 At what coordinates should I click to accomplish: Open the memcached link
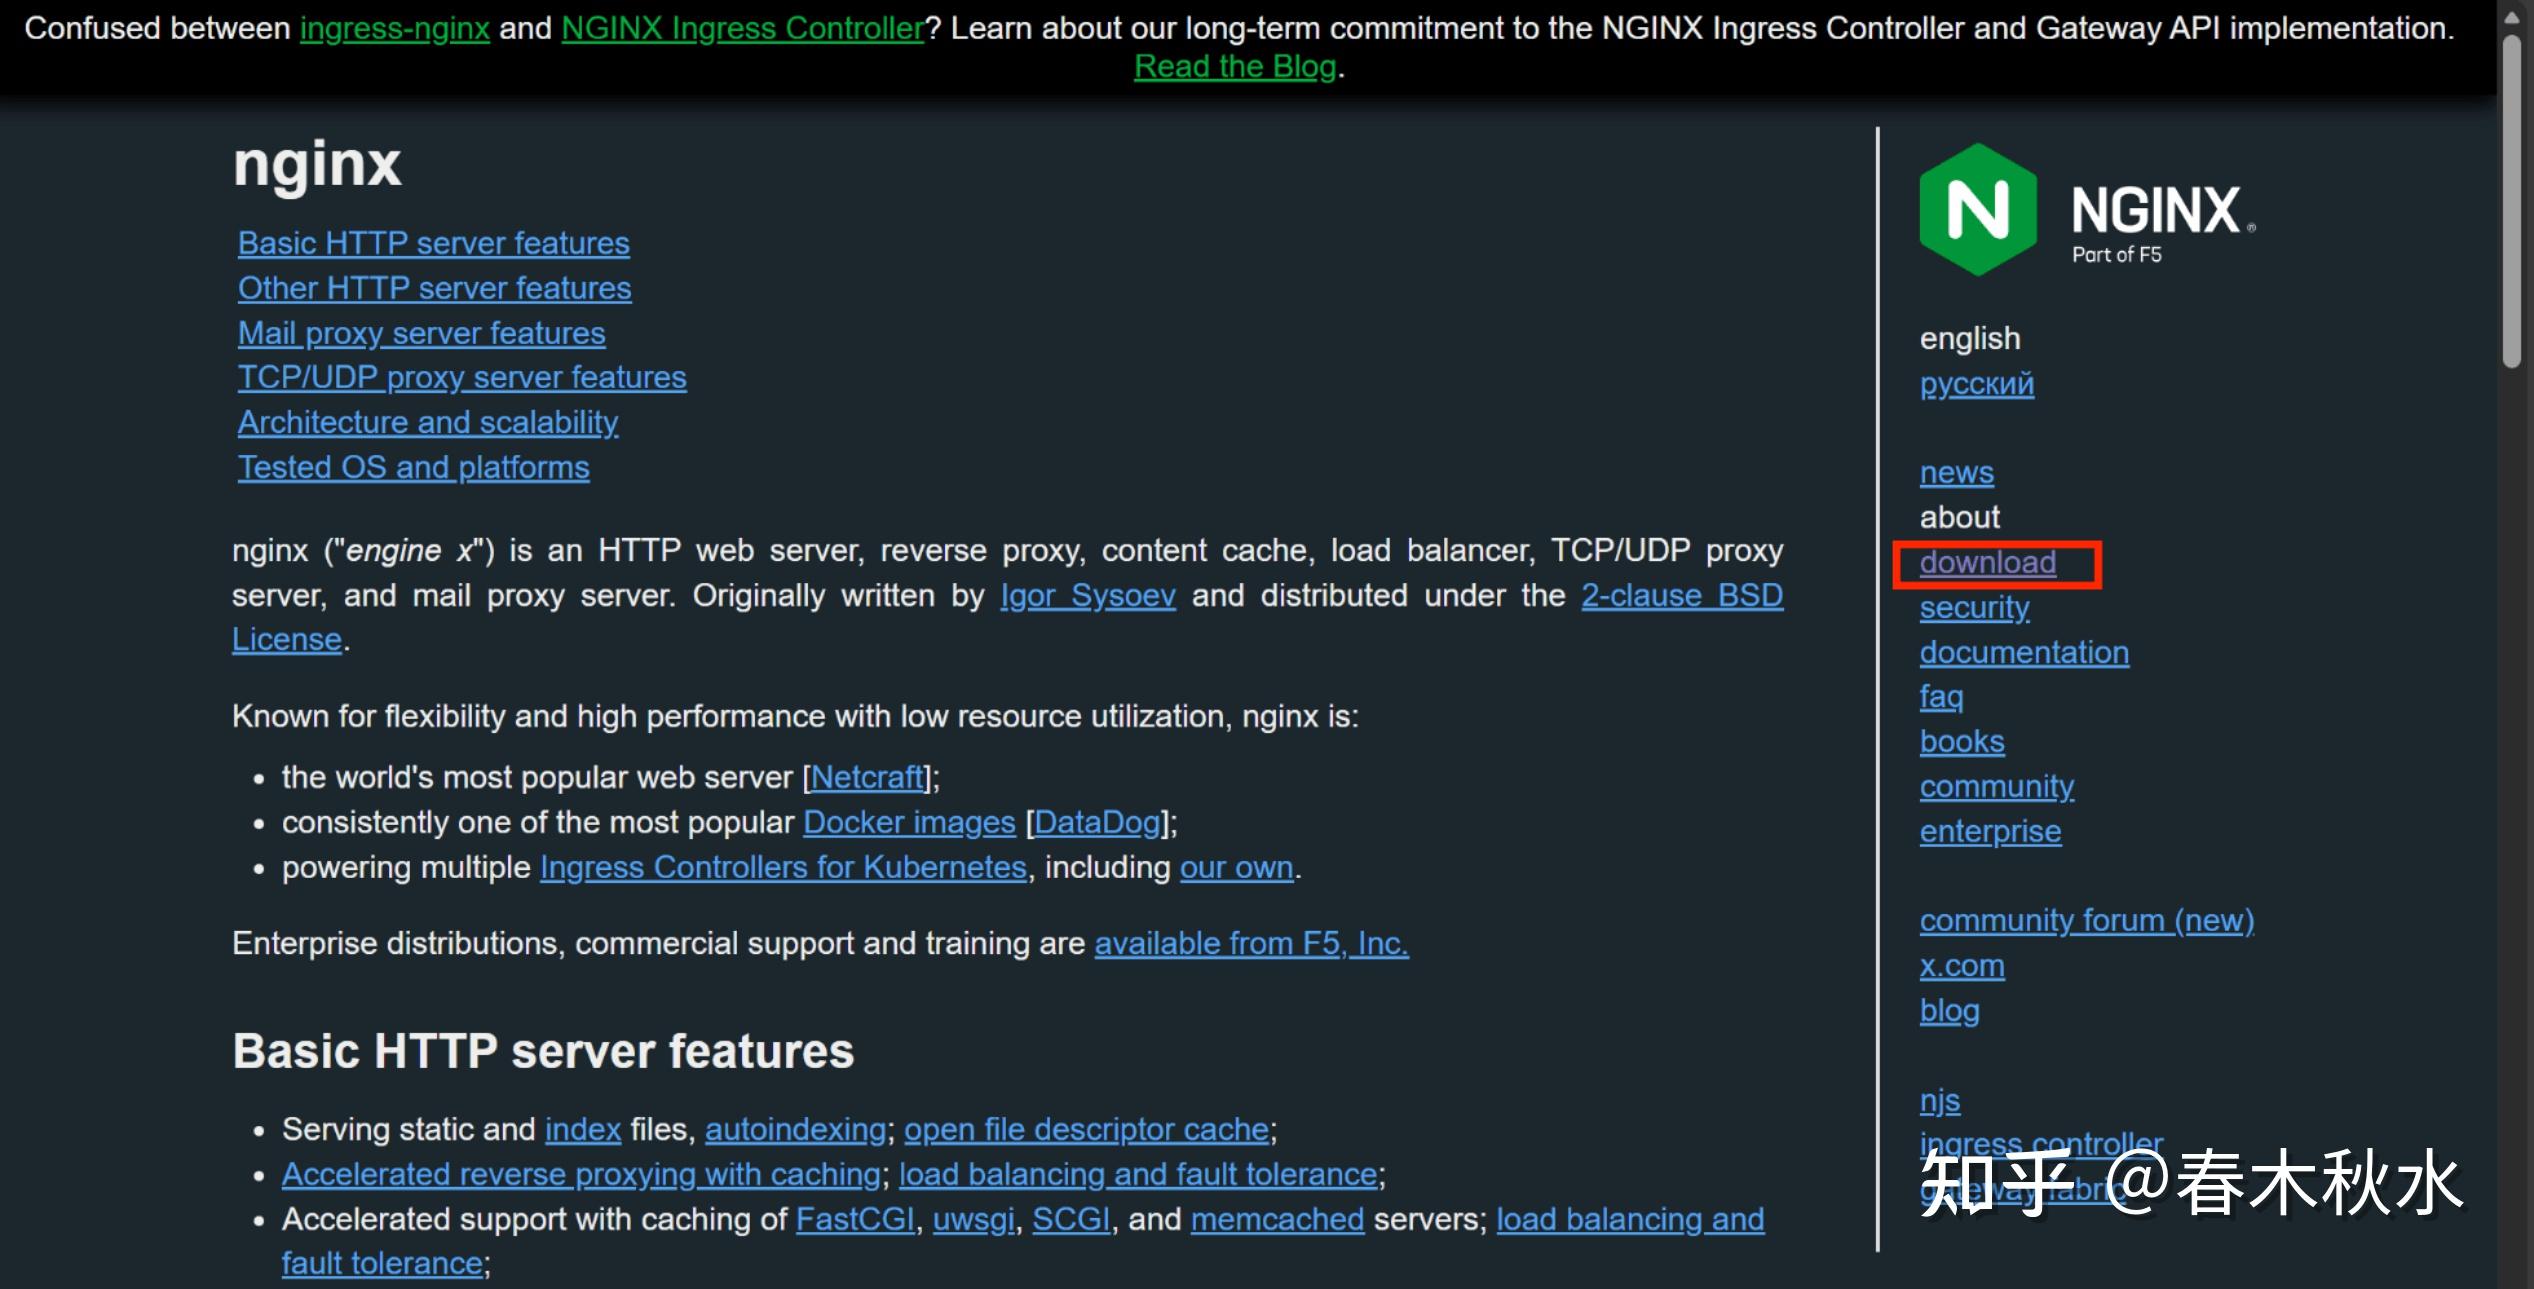1277,1219
